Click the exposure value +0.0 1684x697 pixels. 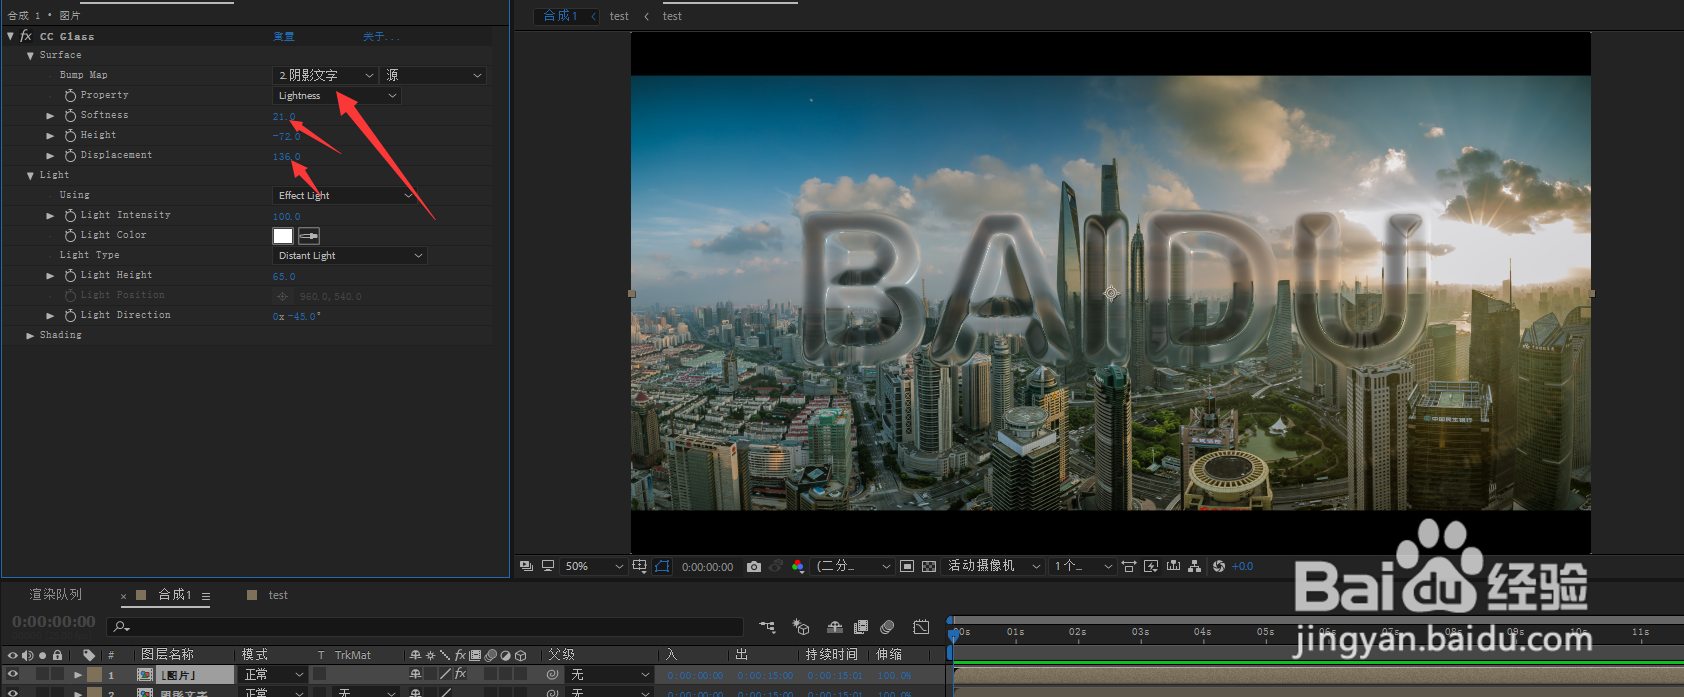pyautogui.click(x=1242, y=566)
